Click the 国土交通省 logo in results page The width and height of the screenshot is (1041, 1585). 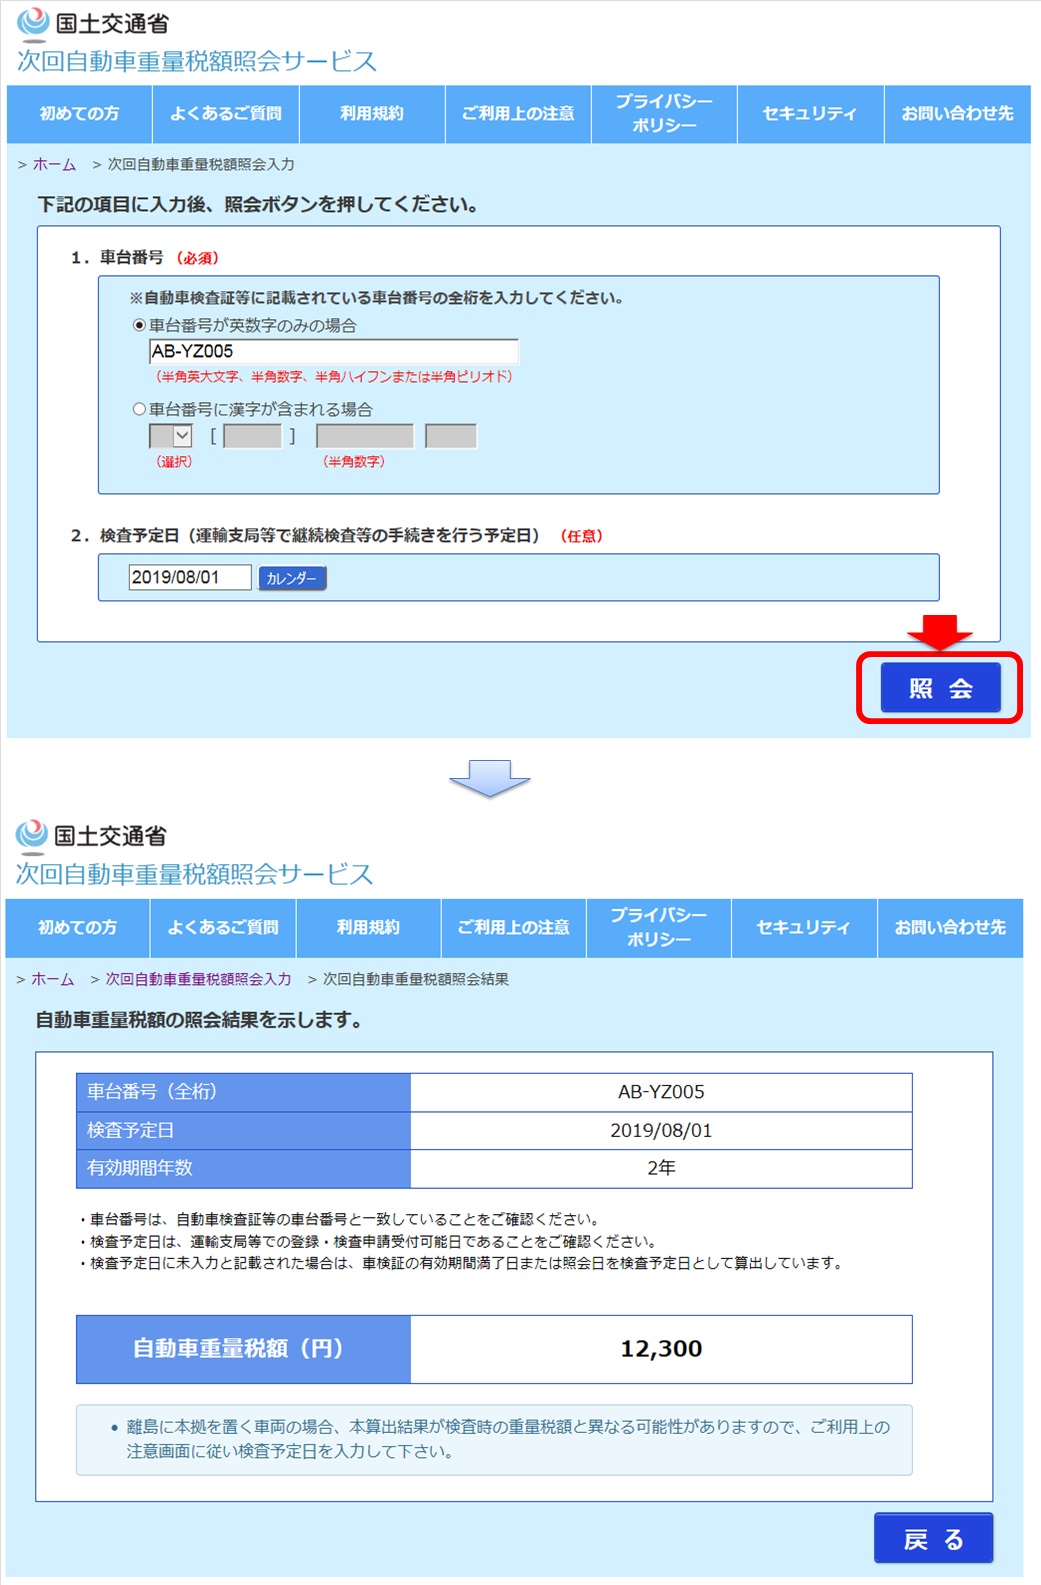point(32,835)
